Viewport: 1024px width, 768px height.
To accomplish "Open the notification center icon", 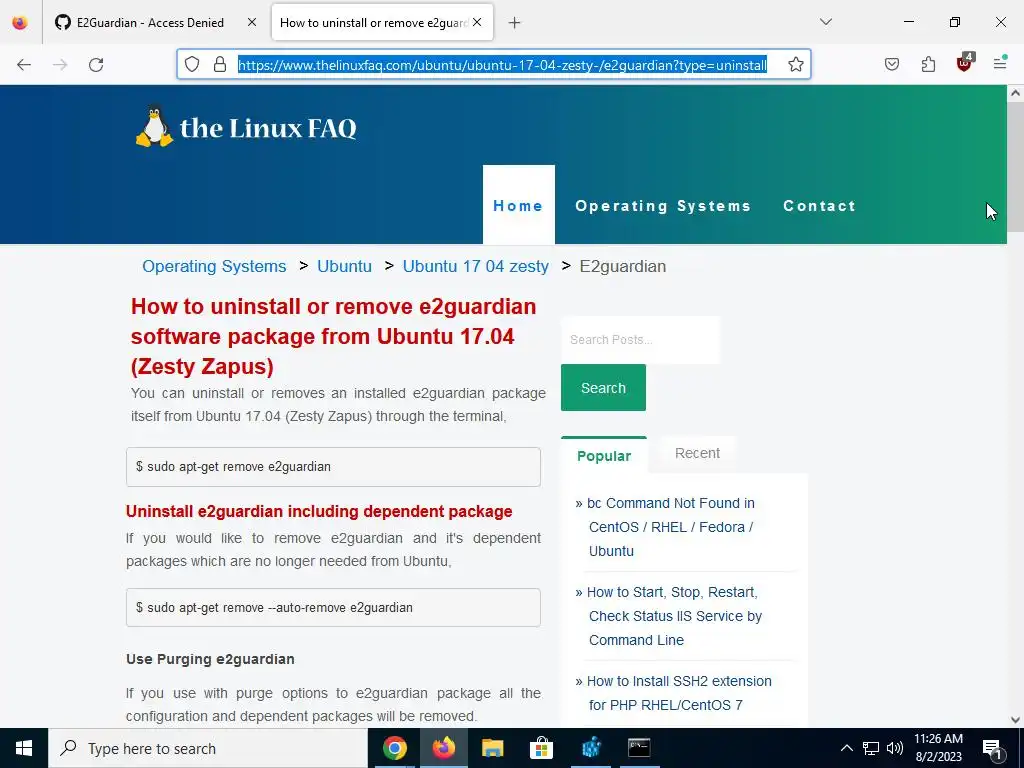I will 993,748.
